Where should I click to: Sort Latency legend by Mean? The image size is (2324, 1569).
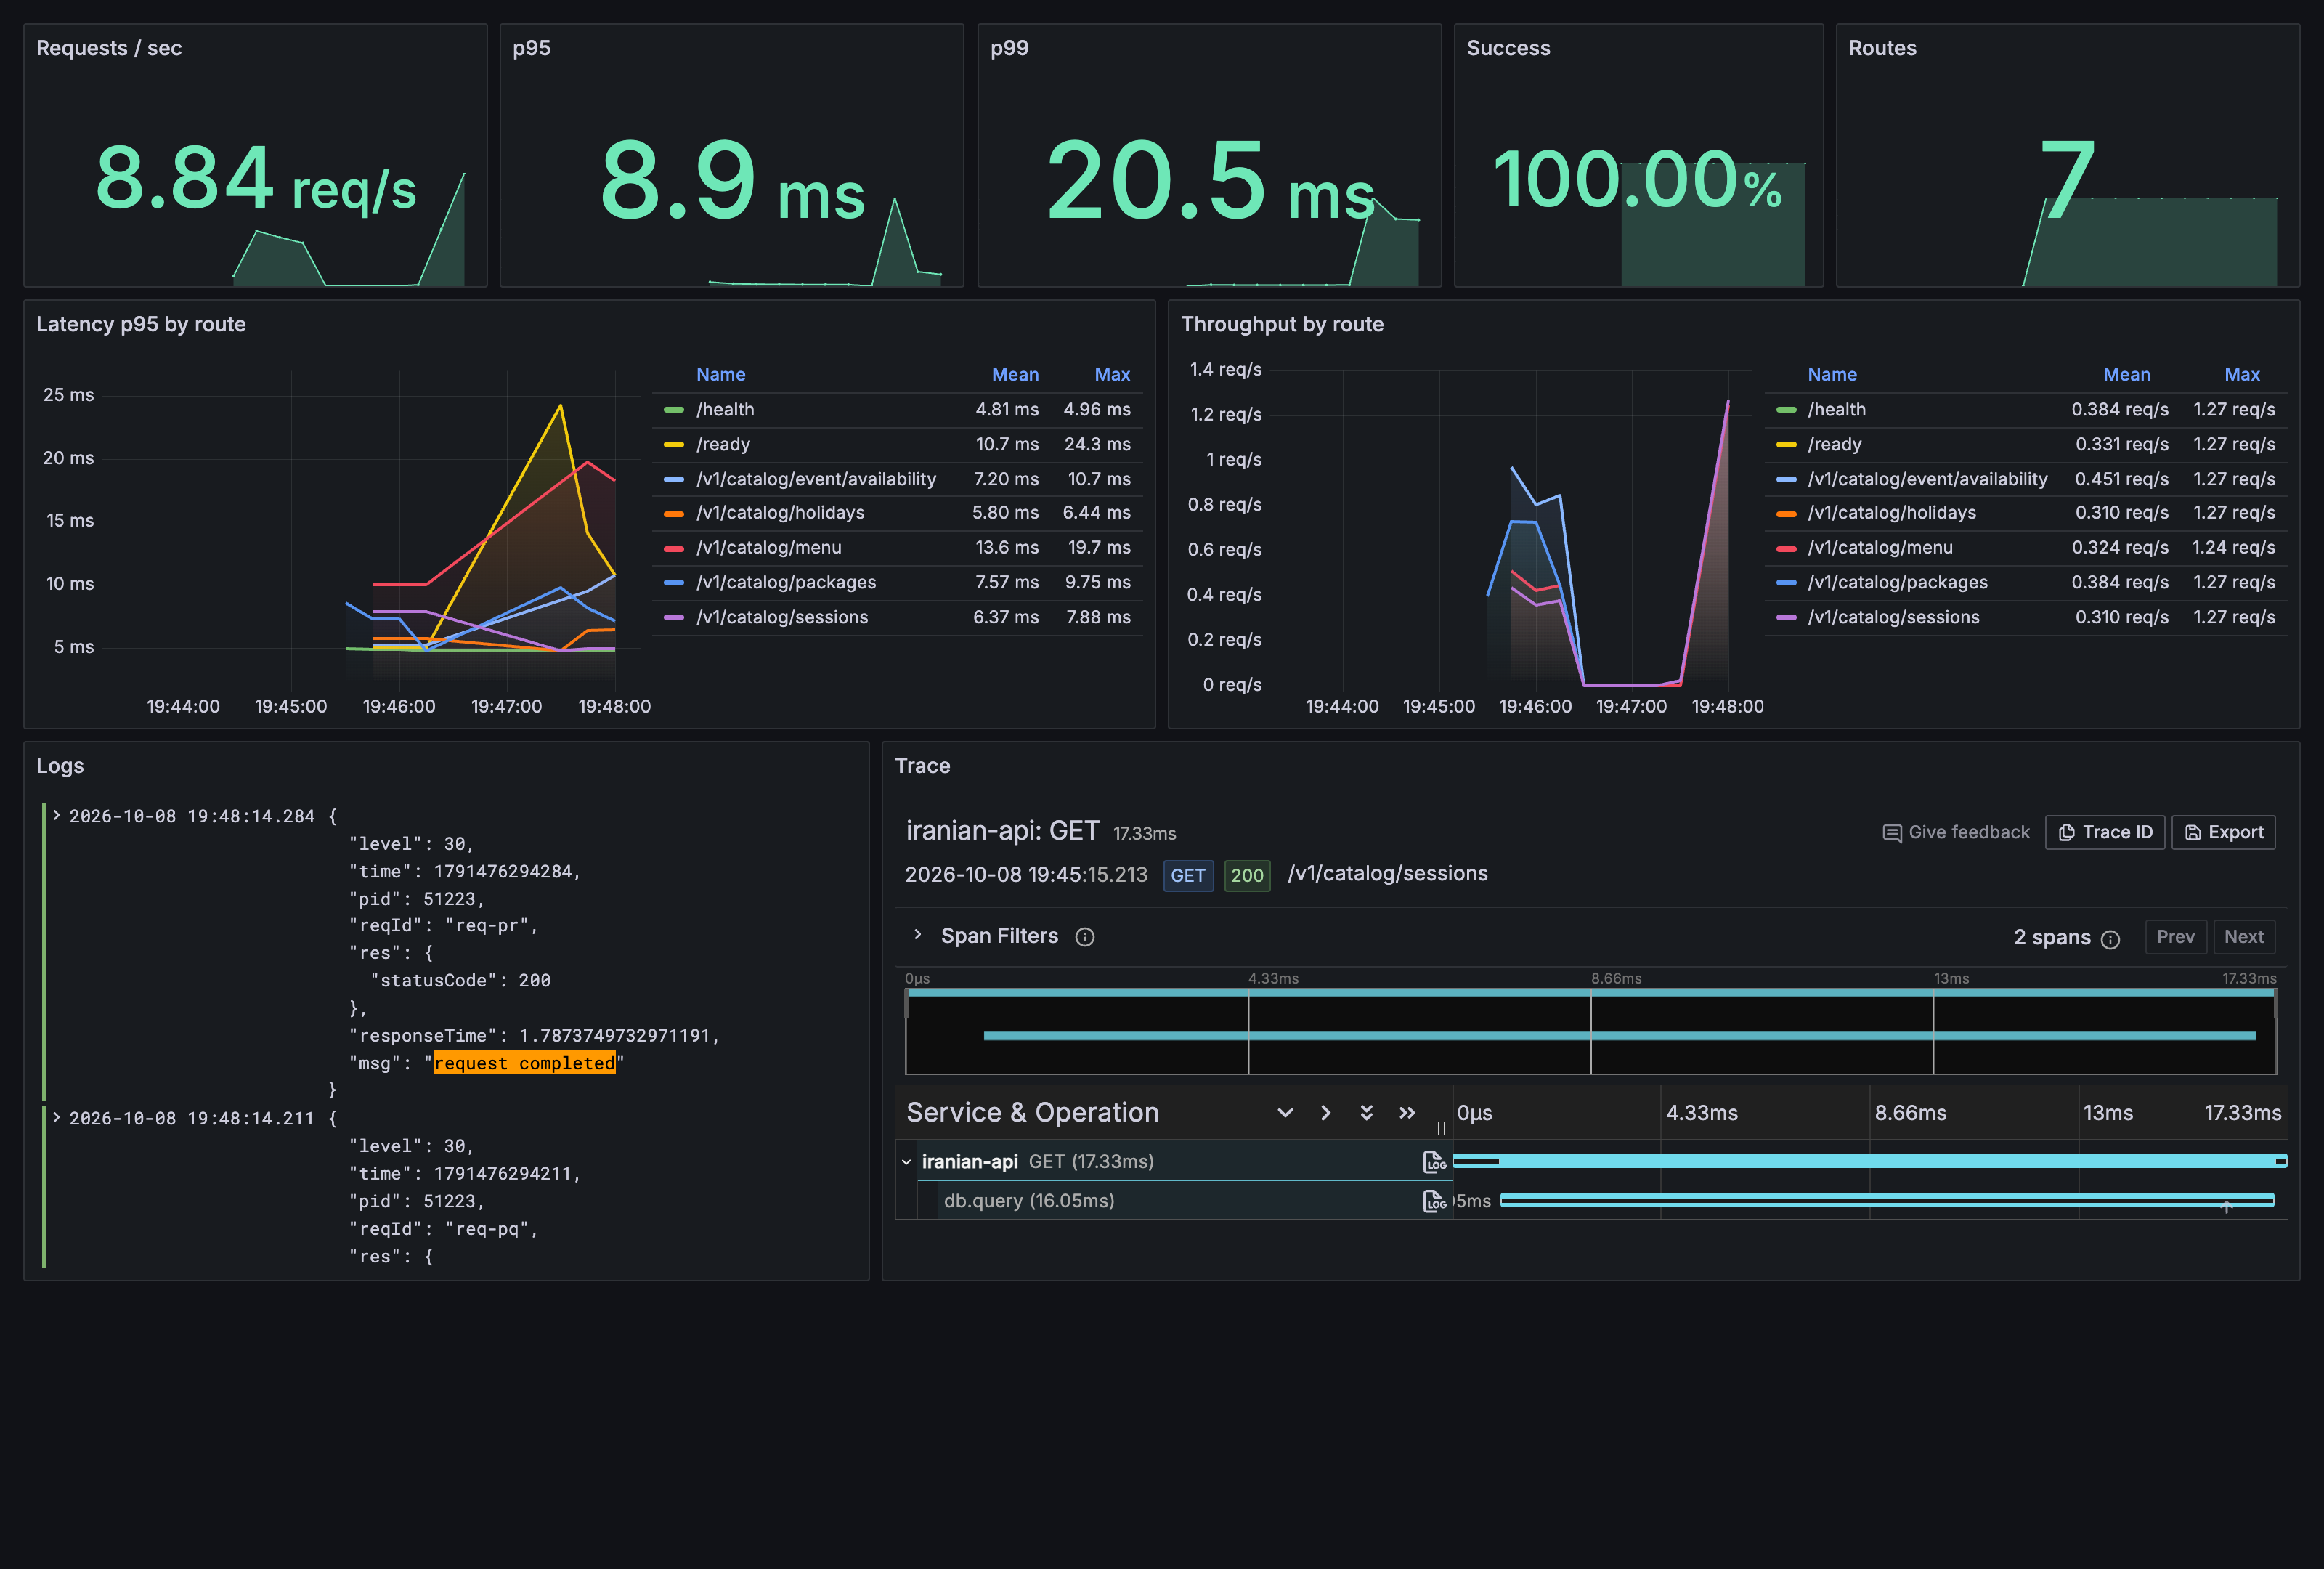click(x=1014, y=374)
